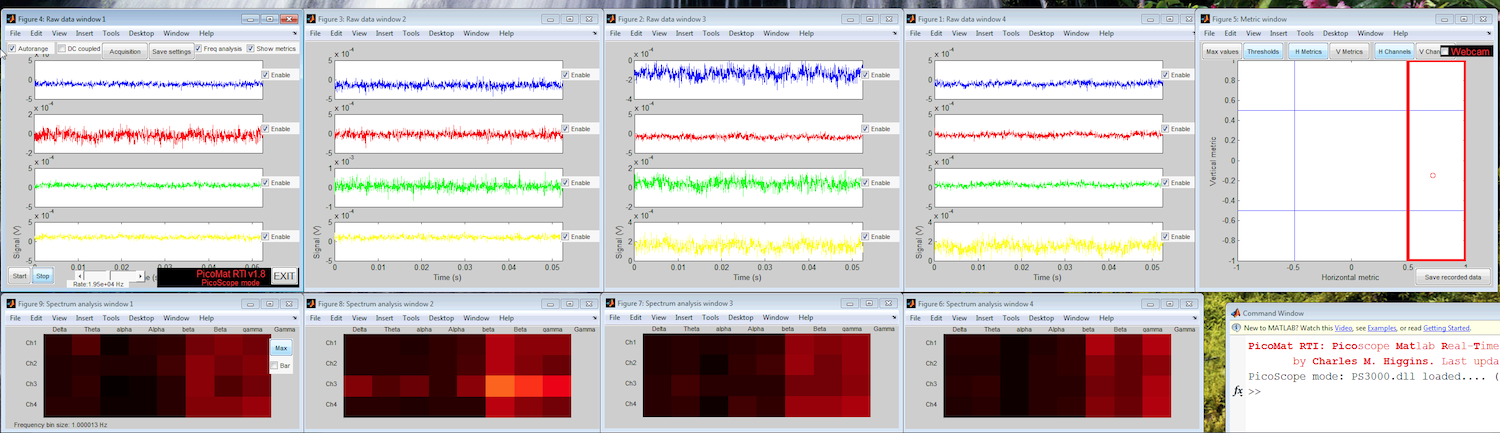Click the fx function browser icon
1500x433 pixels.
point(1238,392)
